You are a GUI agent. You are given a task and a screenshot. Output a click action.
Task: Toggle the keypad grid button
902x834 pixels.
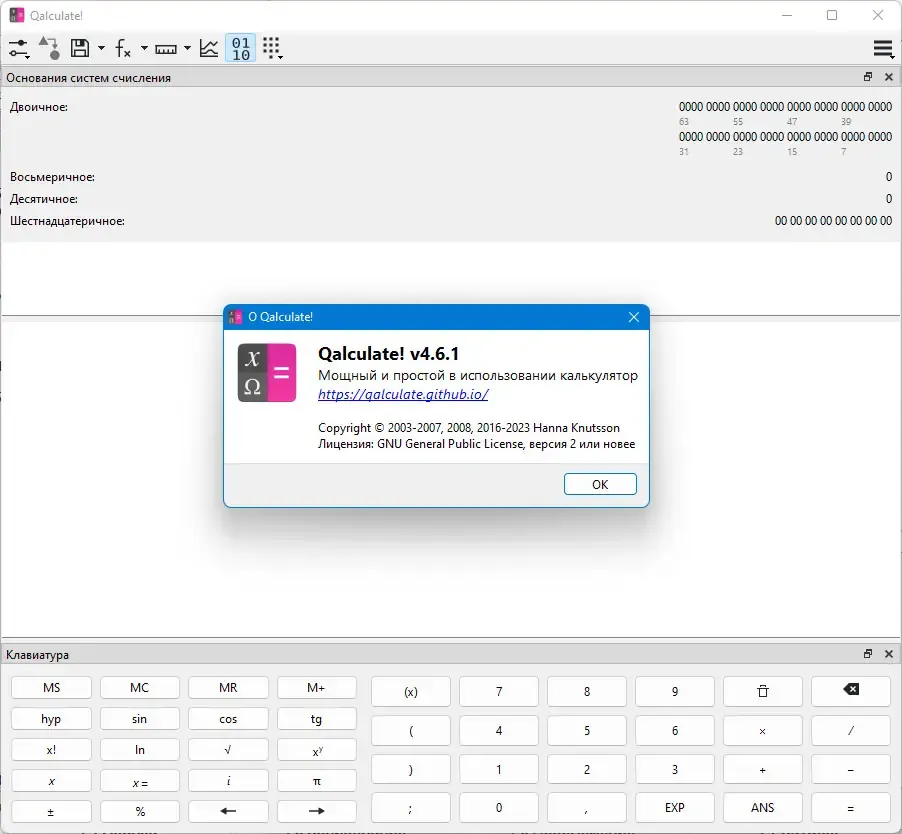pos(272,48)
